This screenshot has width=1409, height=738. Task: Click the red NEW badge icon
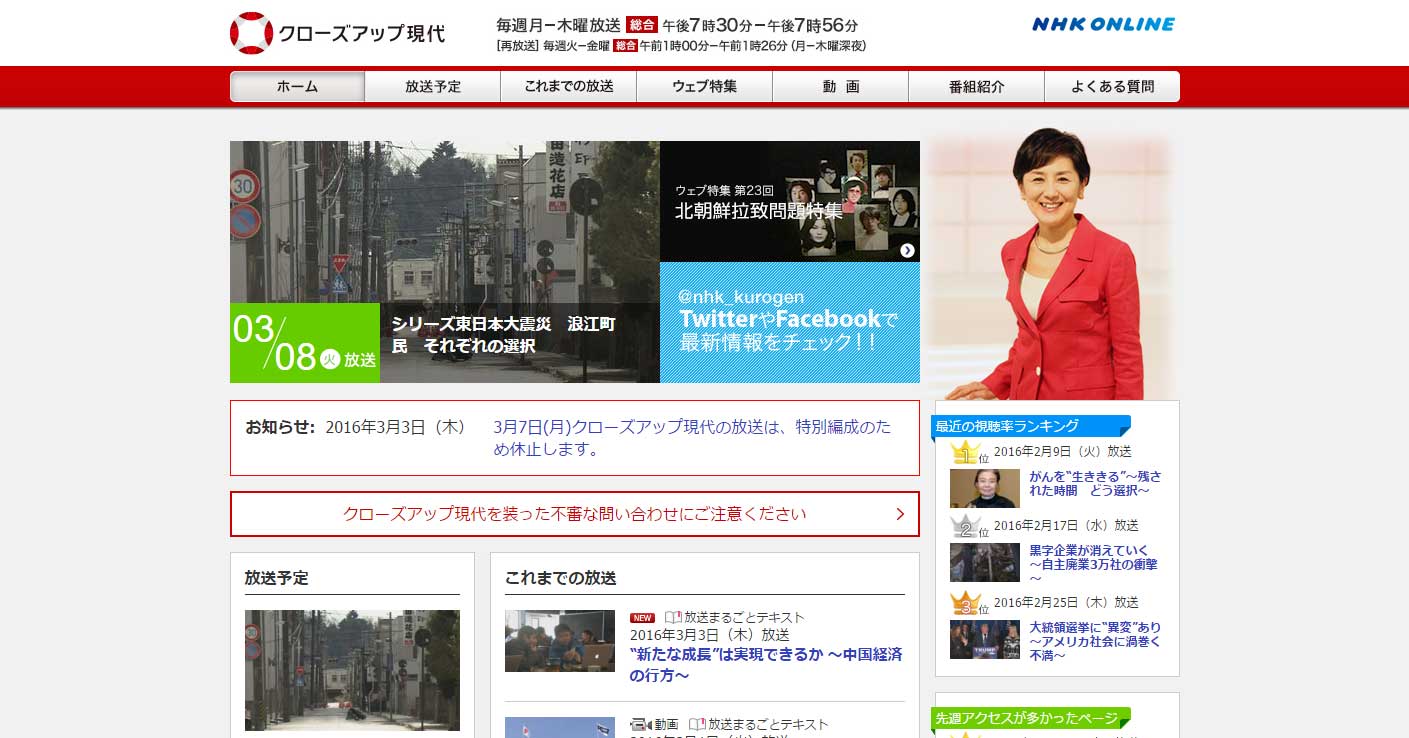coord(642,618)
